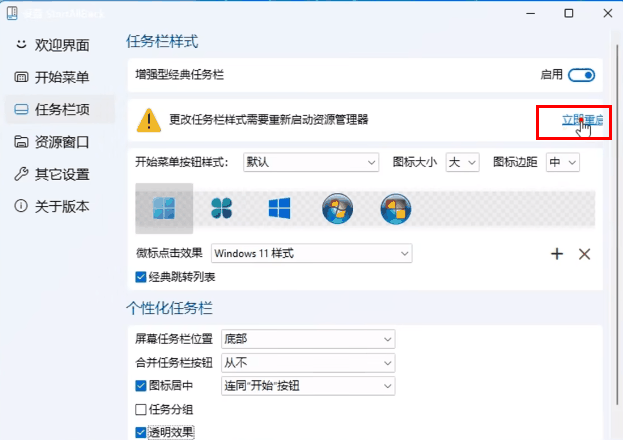Uncheck the 图标居中 checkbox
The width and height of the screenshot is (623, 440).
(x=141, y=386)
